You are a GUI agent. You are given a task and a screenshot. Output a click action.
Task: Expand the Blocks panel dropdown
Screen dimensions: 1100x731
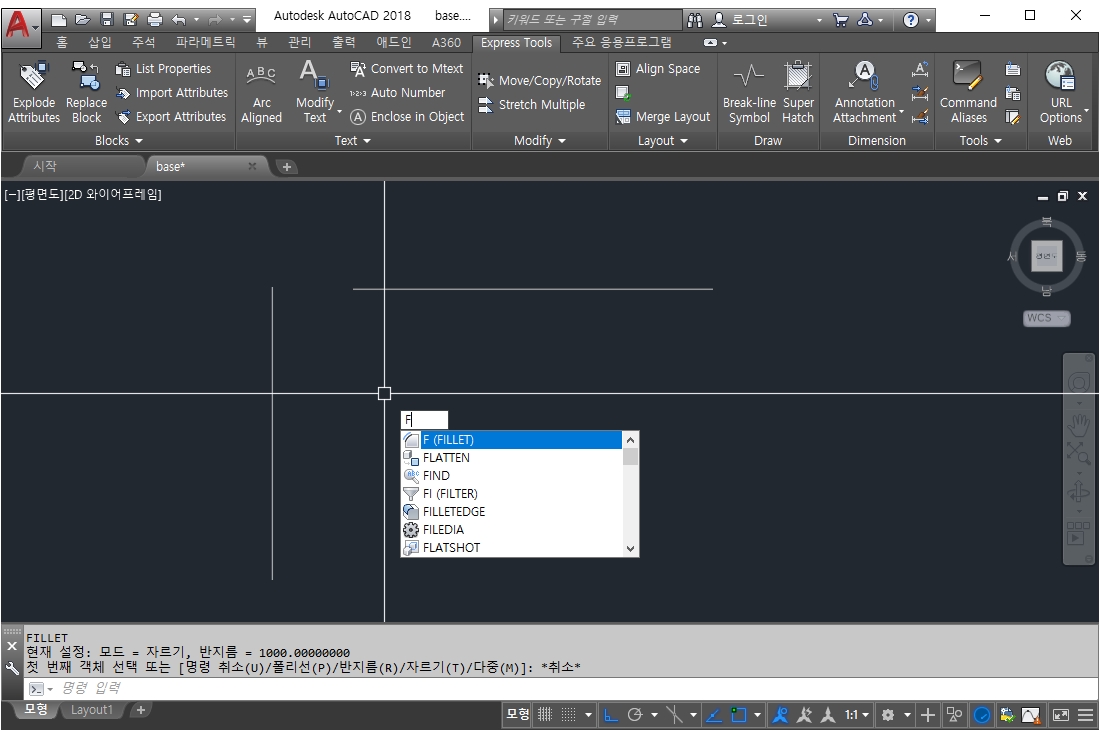click(118, 140)
